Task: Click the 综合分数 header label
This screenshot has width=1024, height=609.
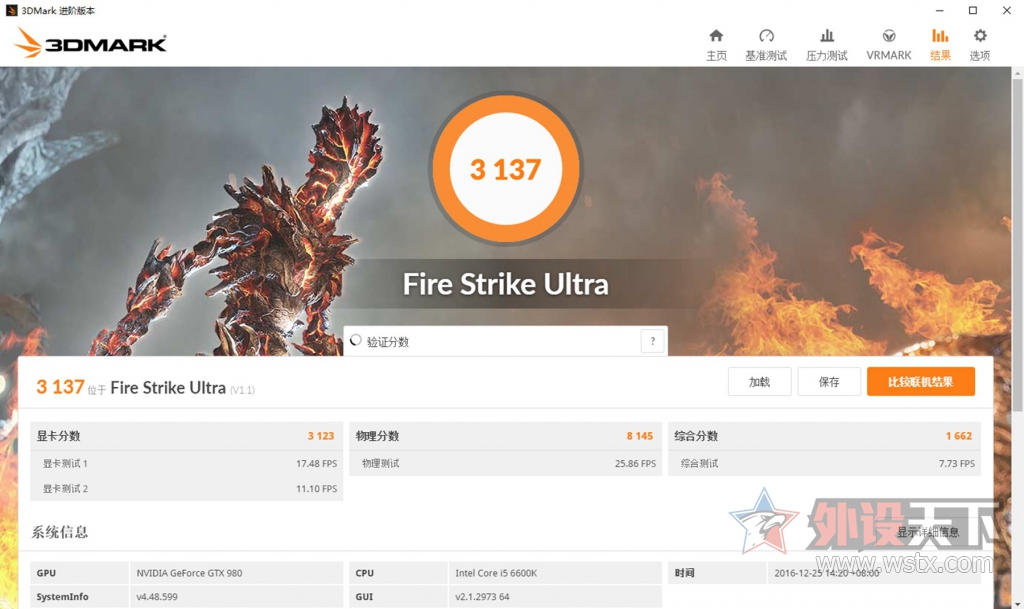Action: pos(696,436)
